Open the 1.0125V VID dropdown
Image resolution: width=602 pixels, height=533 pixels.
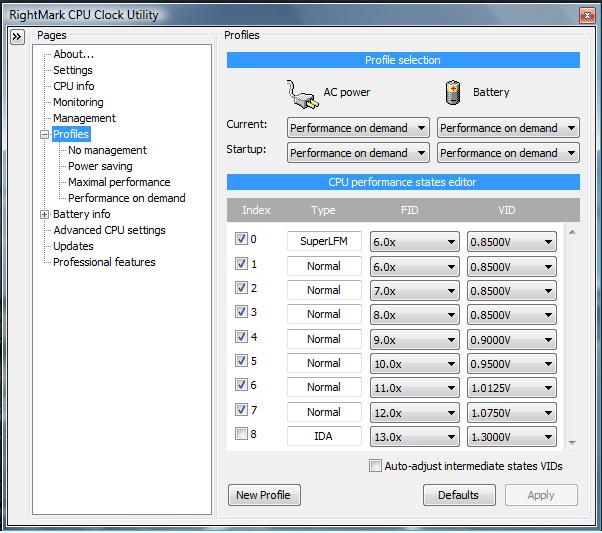click(512, 387)
